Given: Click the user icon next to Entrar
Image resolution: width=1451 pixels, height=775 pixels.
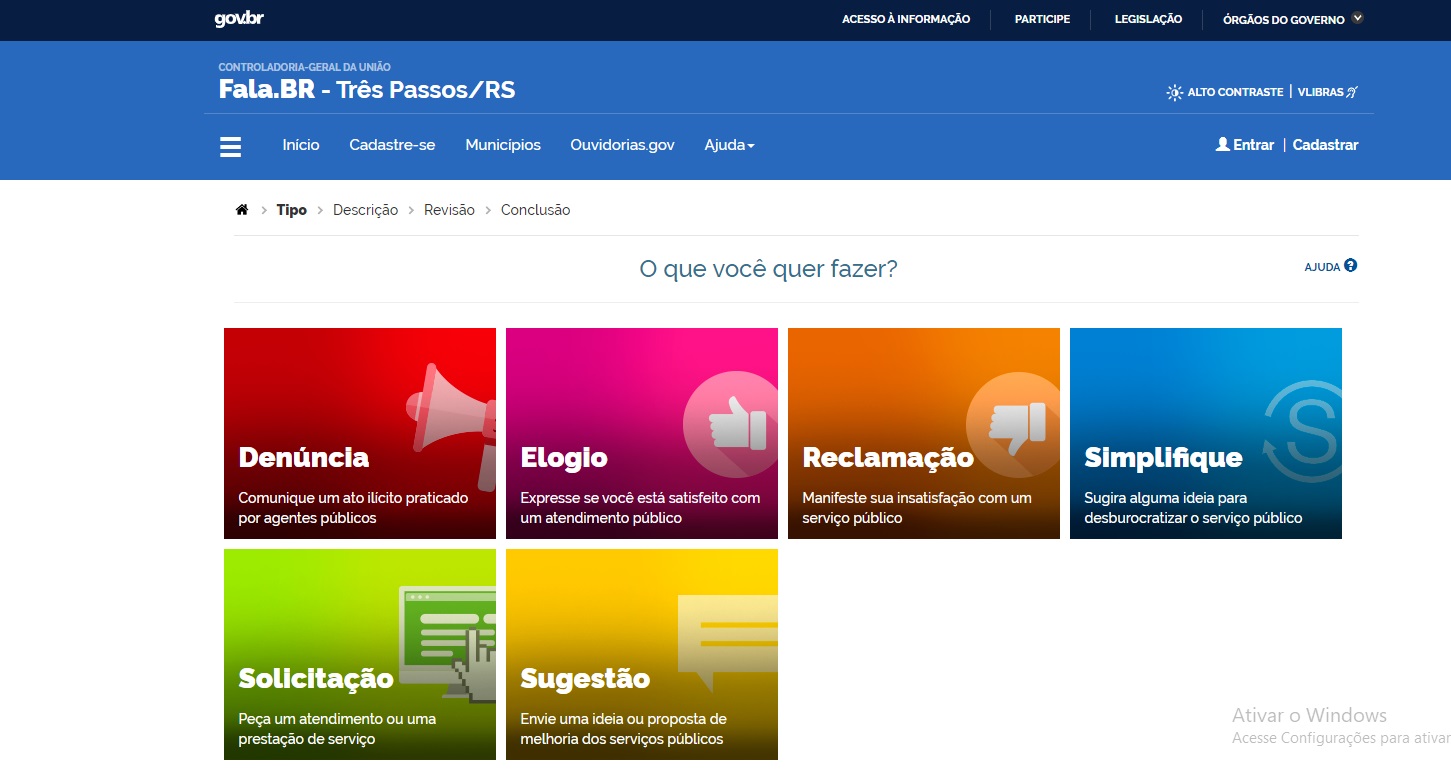Looking at the screenshot, I should tap(1221, 144).
